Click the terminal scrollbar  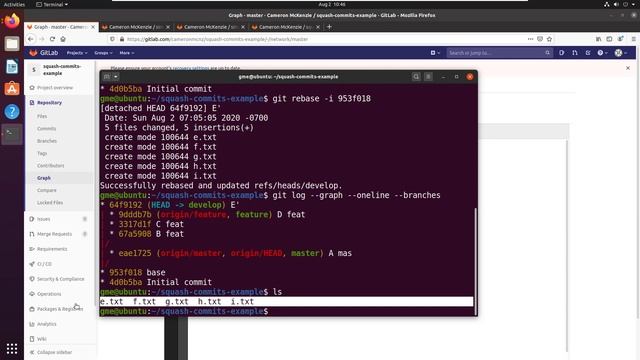[475, 261]
